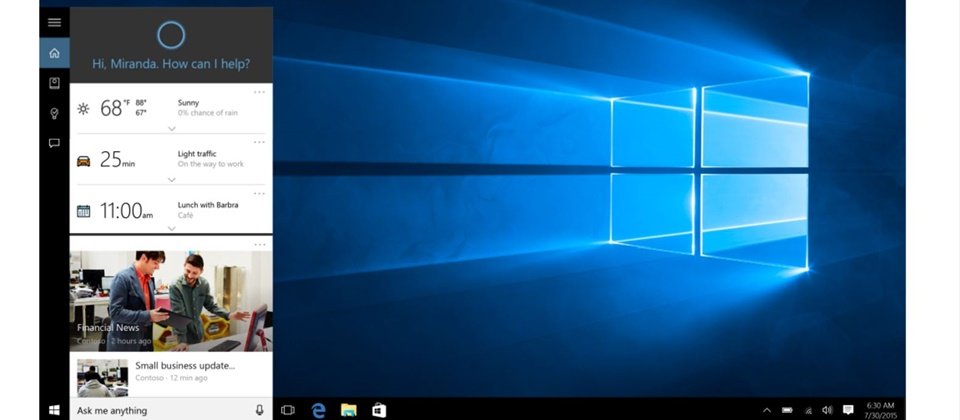Open the Financial News large image

[x=171, y=301]
